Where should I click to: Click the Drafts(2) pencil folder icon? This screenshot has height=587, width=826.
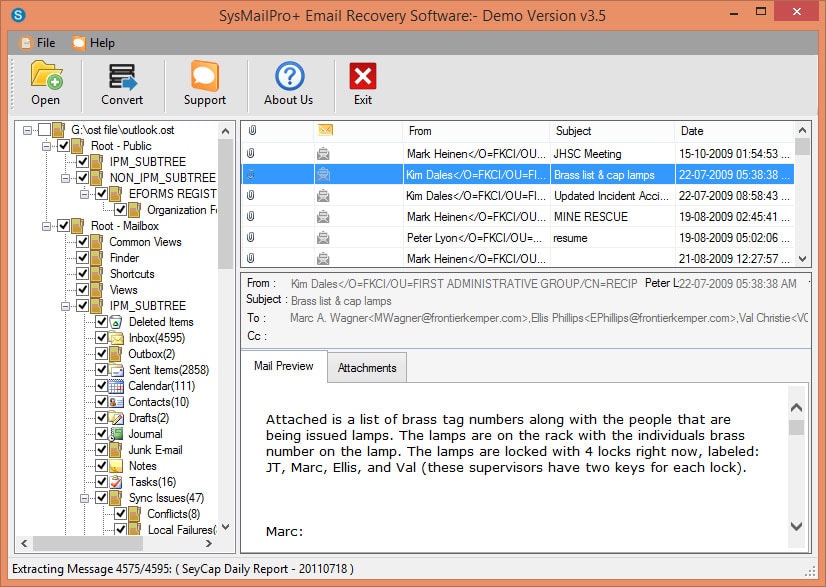(x=117, y=416)
